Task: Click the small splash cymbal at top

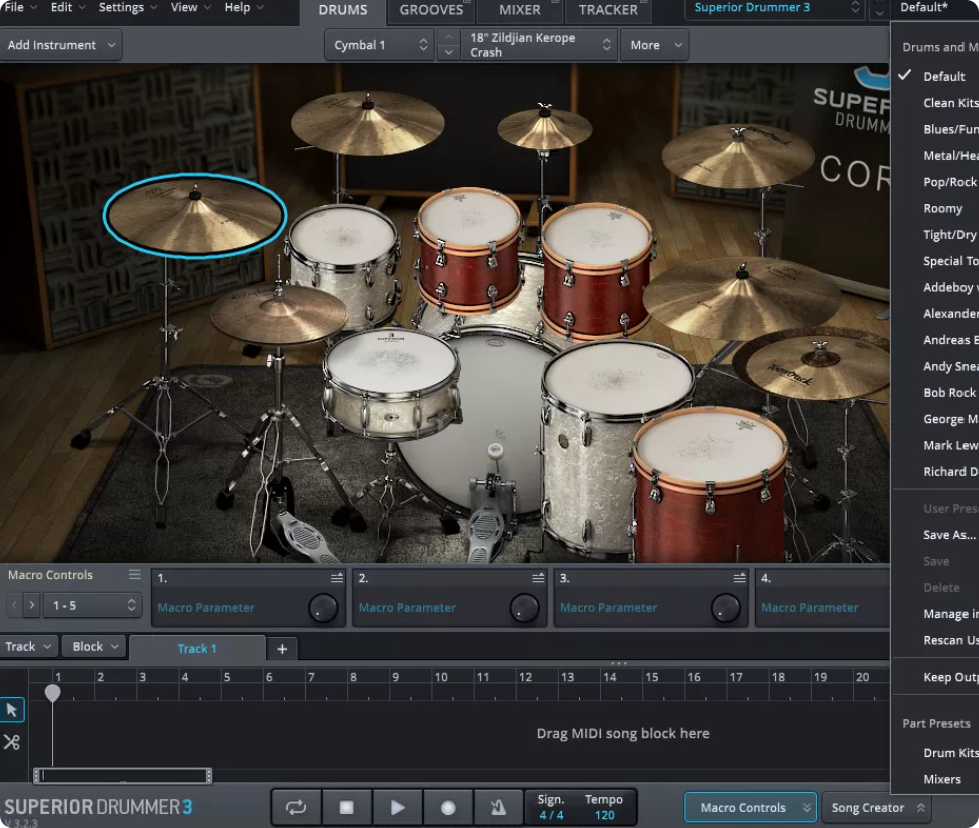Action: pos(544,129)
